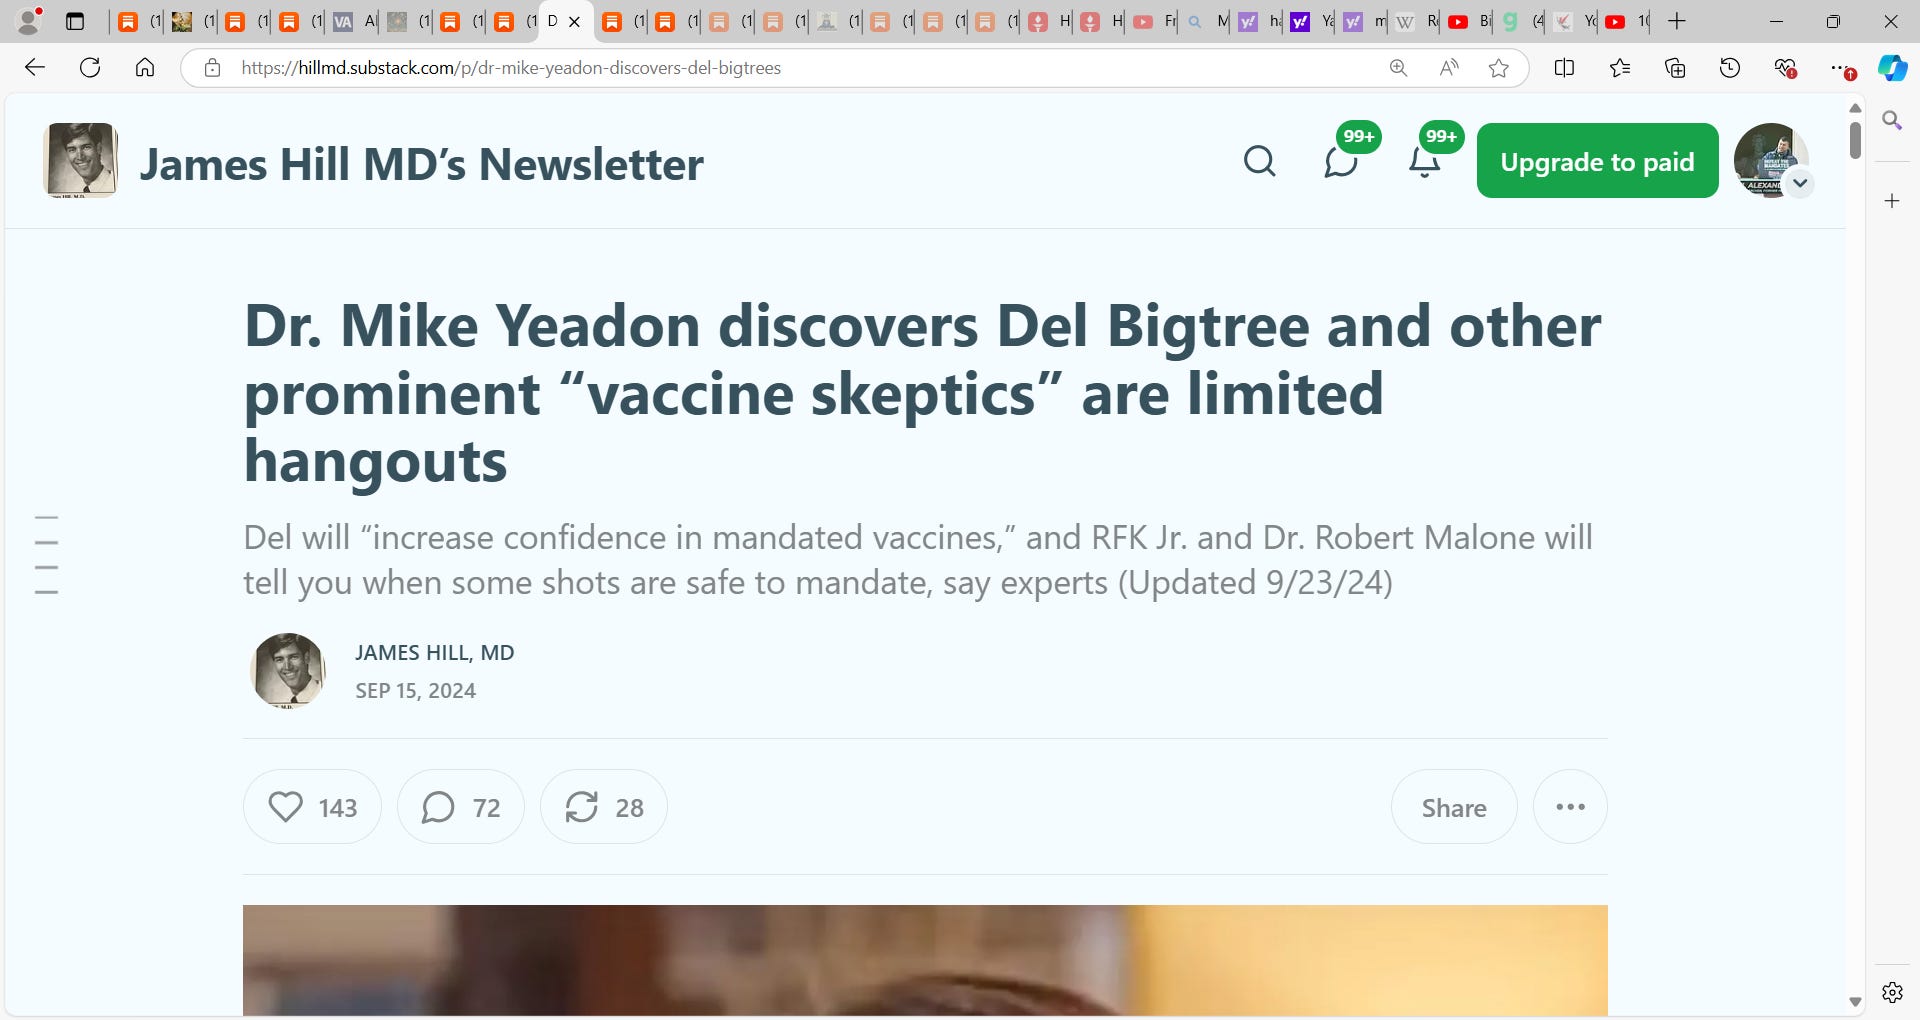Click the article headline text
1920x1020 pixels.
coord(922,394)
